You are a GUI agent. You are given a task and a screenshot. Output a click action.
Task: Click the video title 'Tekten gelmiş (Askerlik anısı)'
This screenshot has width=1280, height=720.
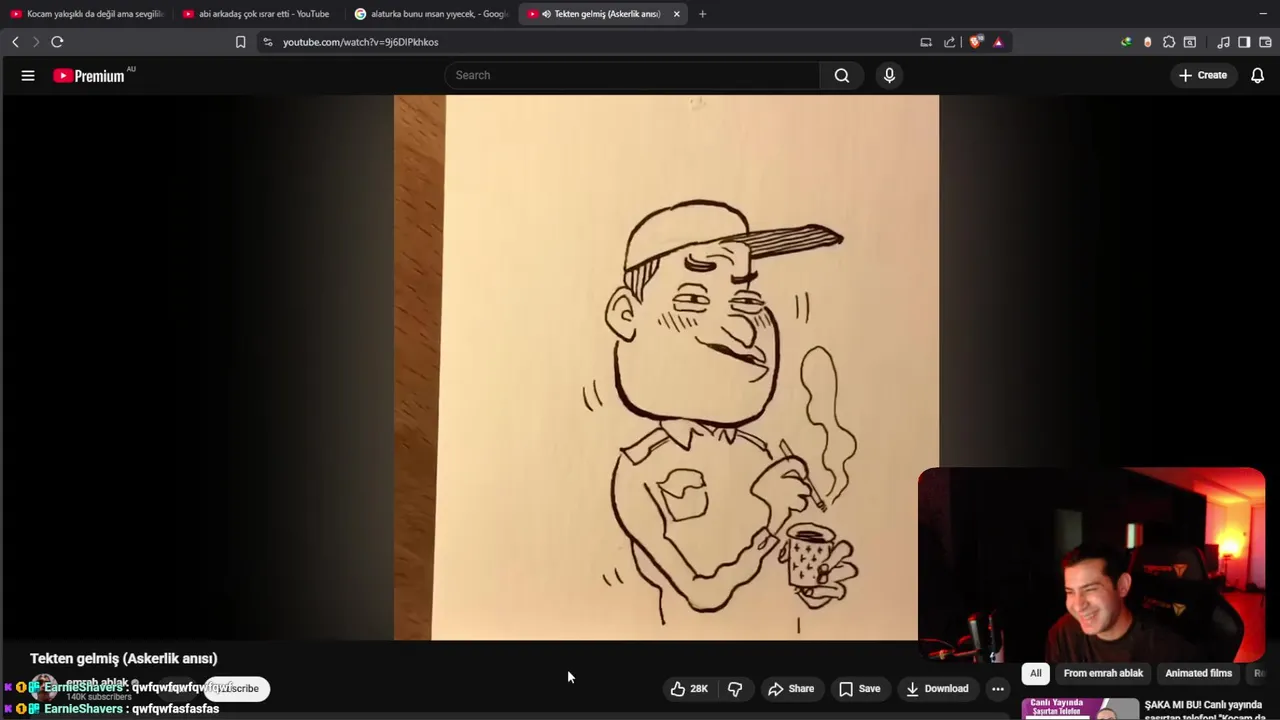(x=124, y=658)
